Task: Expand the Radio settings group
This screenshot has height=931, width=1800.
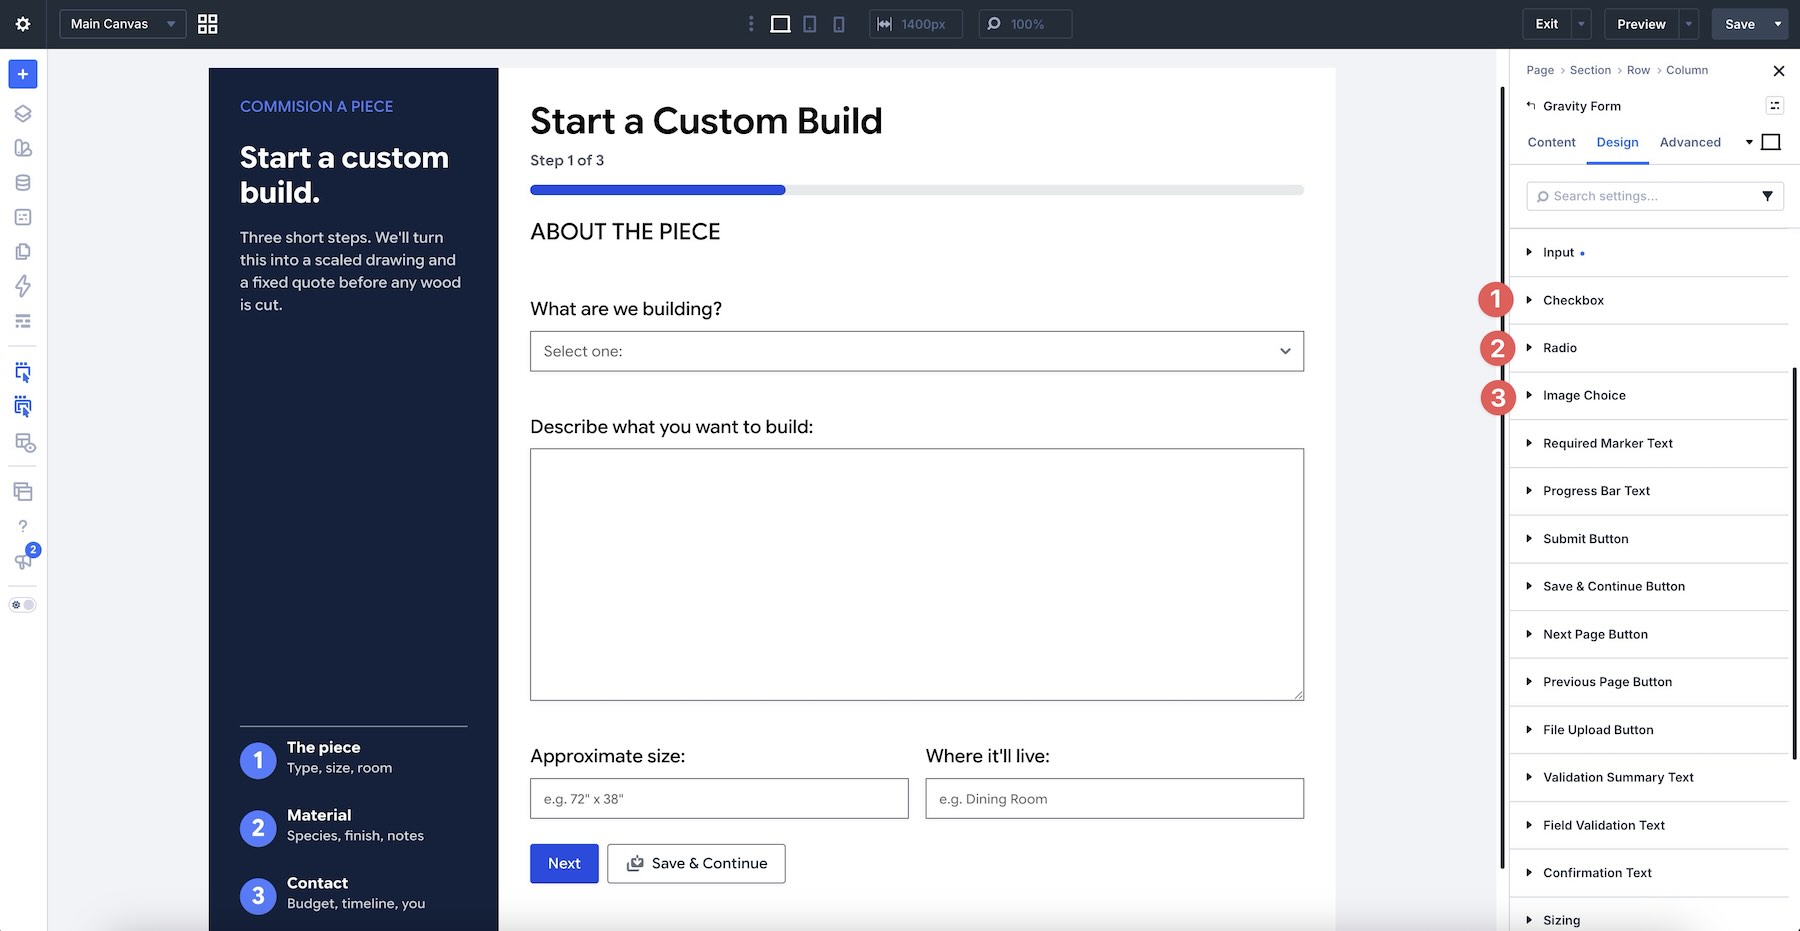Action: pos(1648,348)
